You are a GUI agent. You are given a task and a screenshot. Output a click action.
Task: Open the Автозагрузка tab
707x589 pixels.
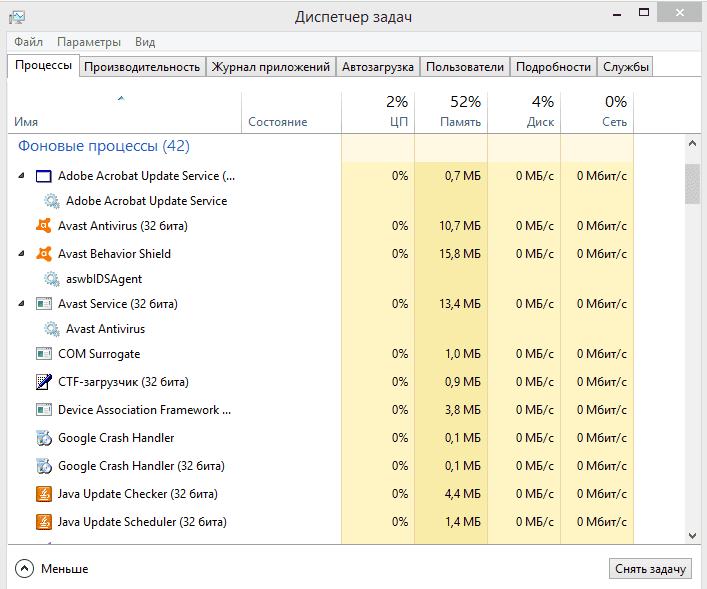pyautogui.click(x=377, y=67)
